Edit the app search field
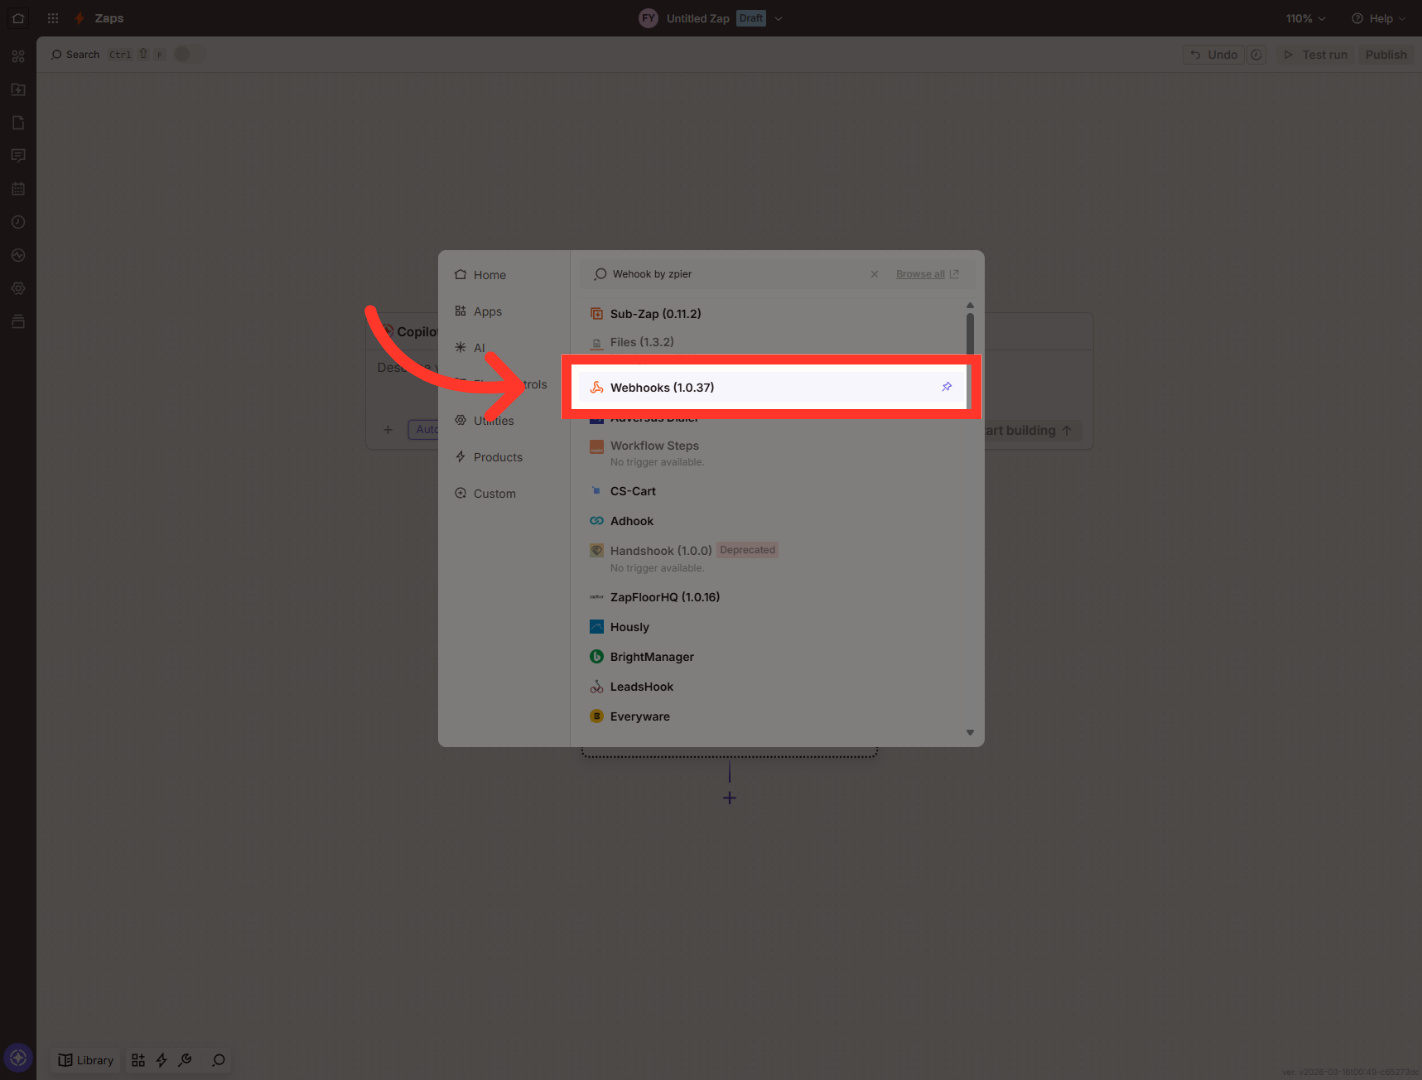The height and width of the screenshot is (1080, 1422). [x=735, y=274]
